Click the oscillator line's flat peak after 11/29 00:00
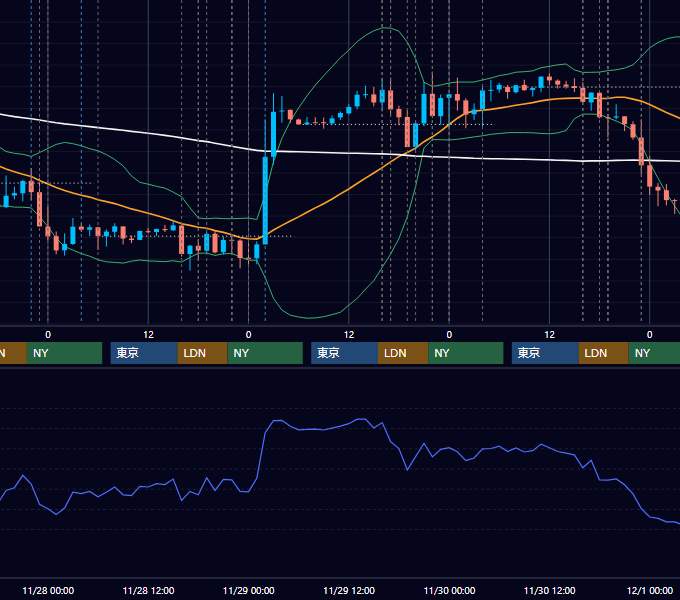 tap(278, 421)
